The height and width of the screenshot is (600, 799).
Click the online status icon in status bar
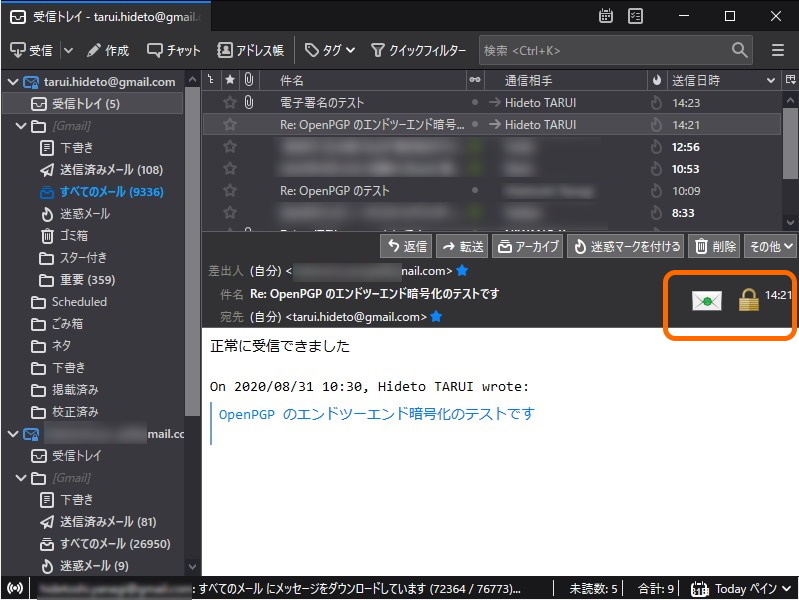pyautogui.click(x=15, y=589)
